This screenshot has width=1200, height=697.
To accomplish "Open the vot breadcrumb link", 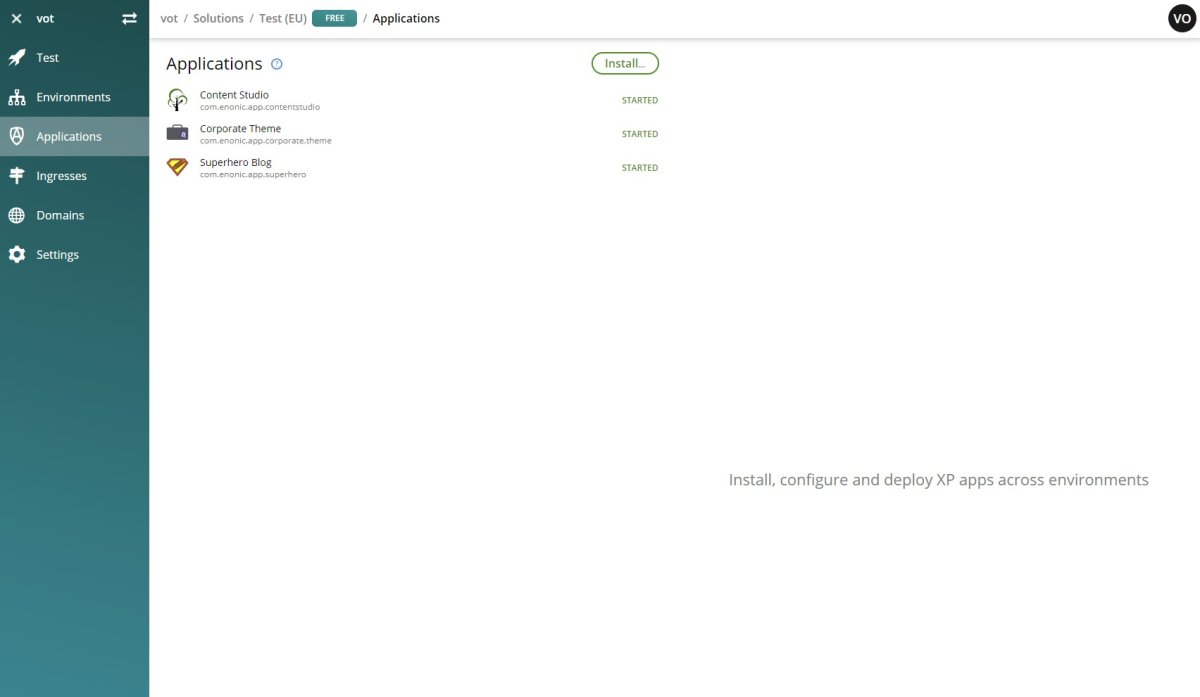I will [168, 17].
